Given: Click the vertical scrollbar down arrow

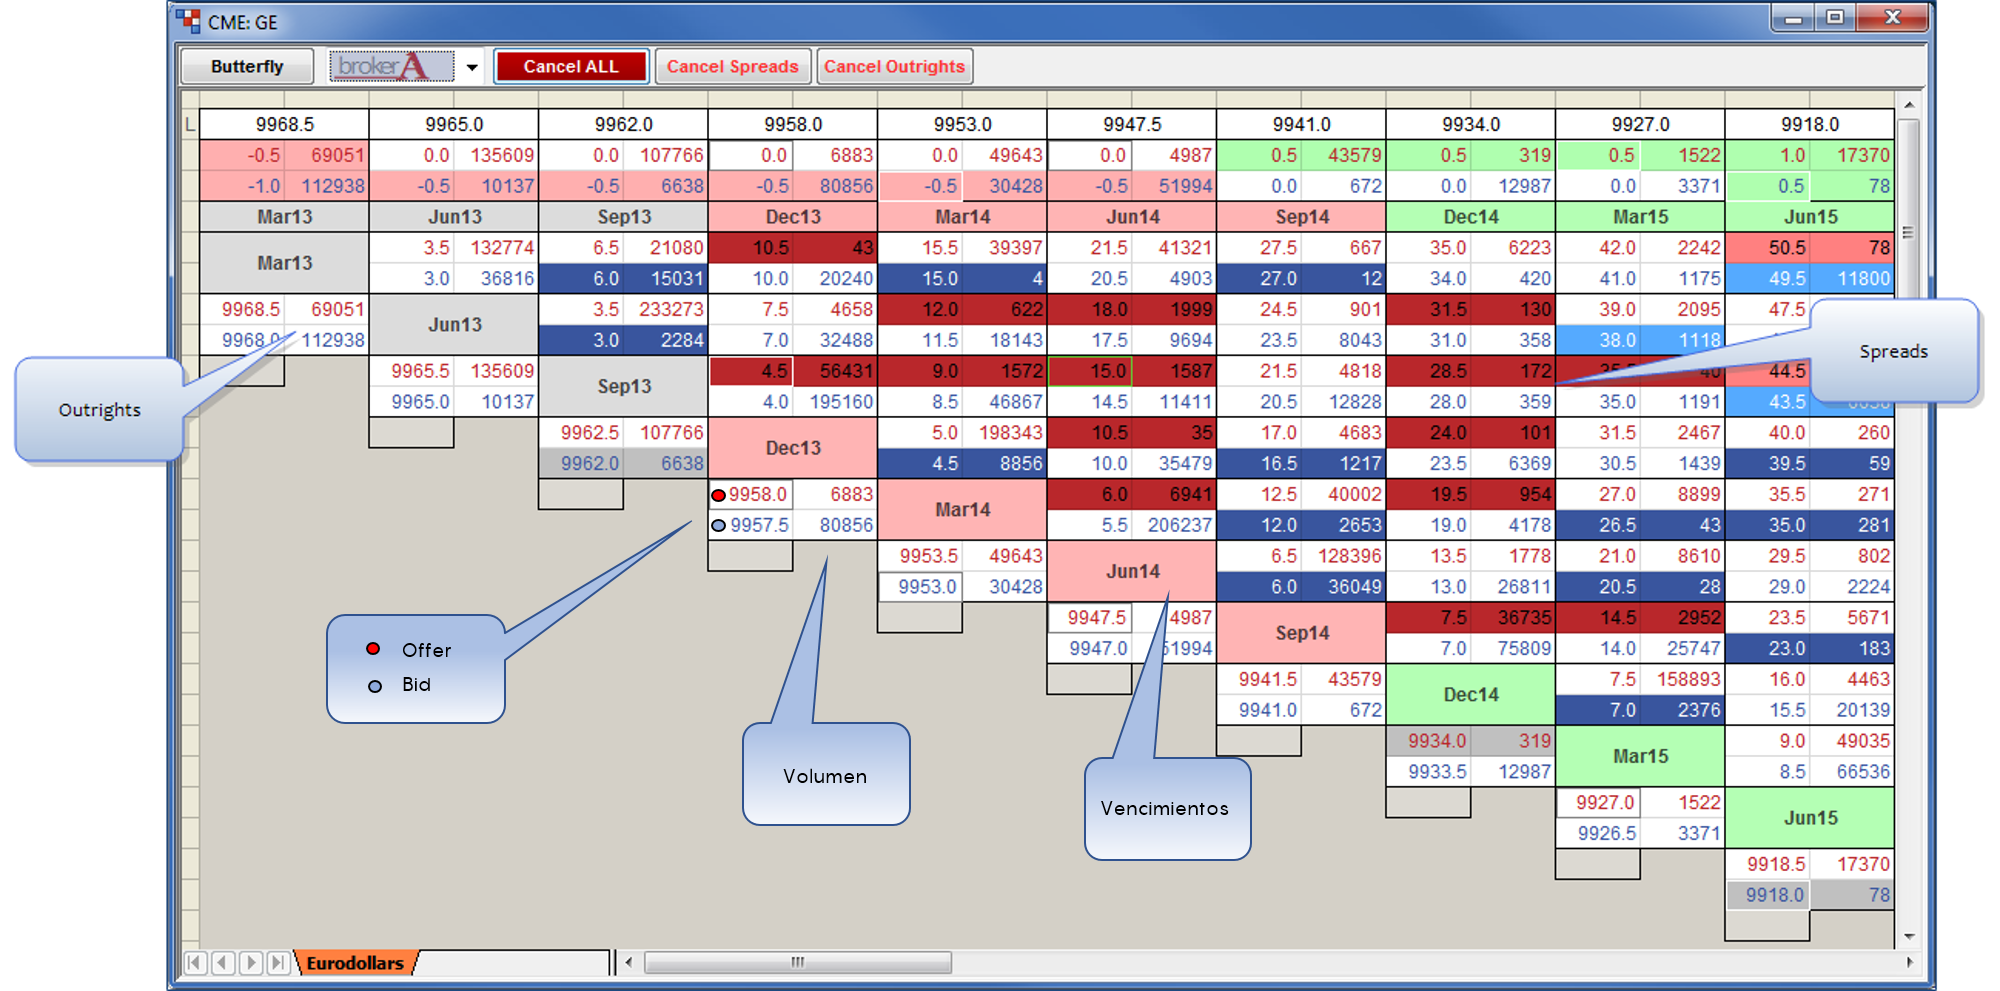Looking at the screenshot, I should pos(1909,936).
